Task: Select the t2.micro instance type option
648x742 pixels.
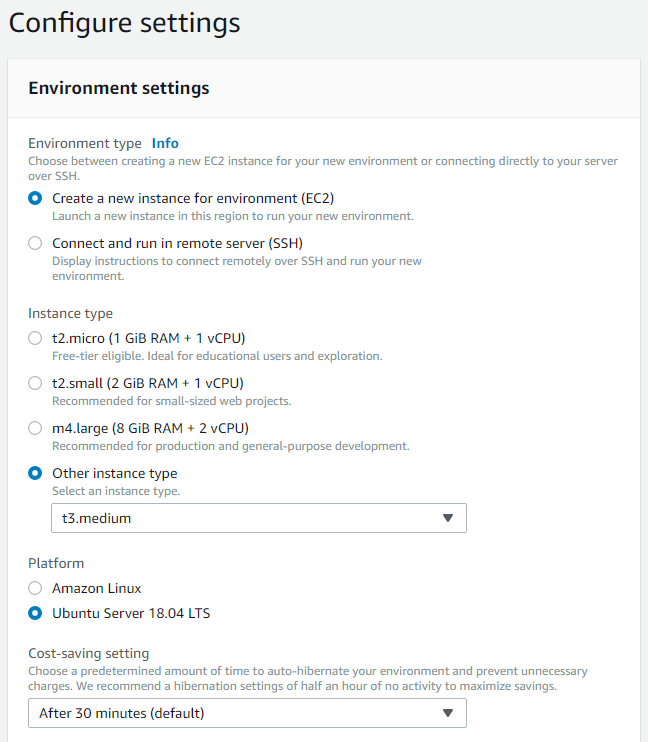Action: (x=36, y=338)
